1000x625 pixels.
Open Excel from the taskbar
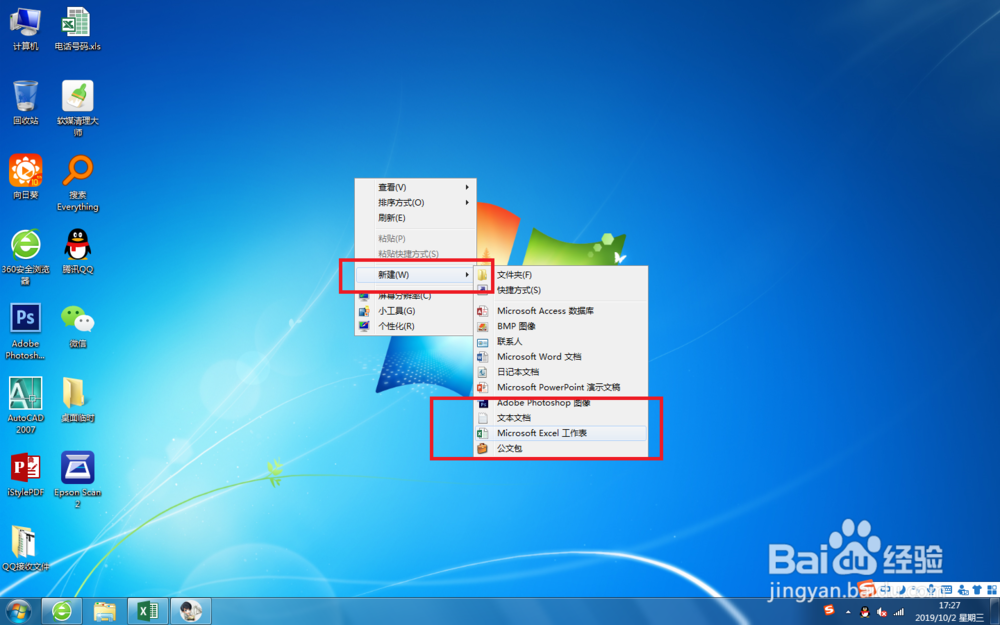[147, 610]
